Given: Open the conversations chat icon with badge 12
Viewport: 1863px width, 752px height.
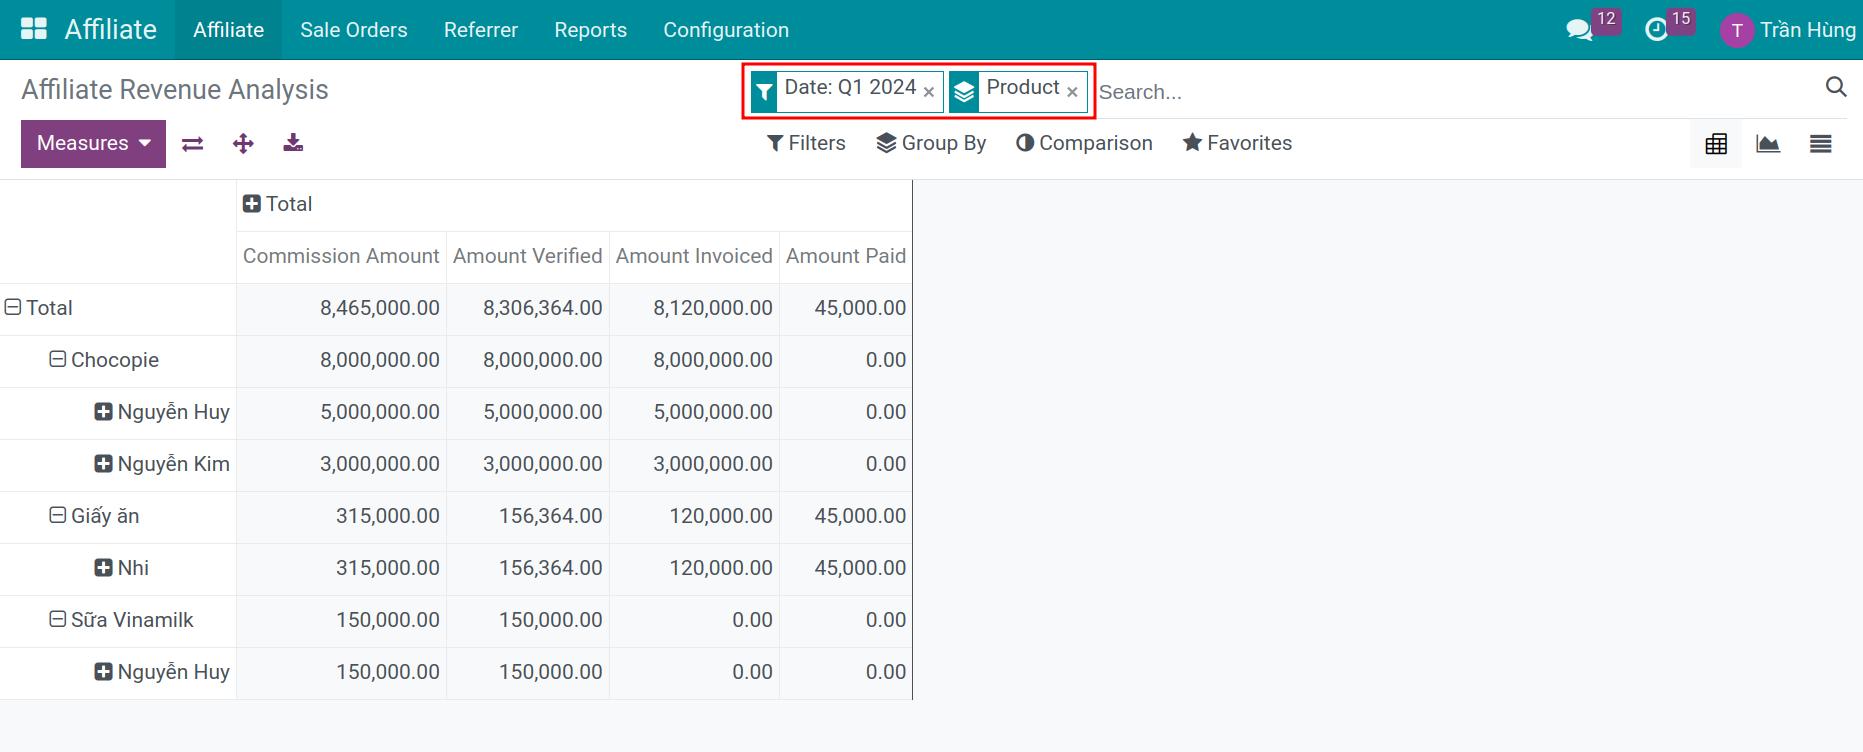Looking at the screenshot, I should point(1580,30).
